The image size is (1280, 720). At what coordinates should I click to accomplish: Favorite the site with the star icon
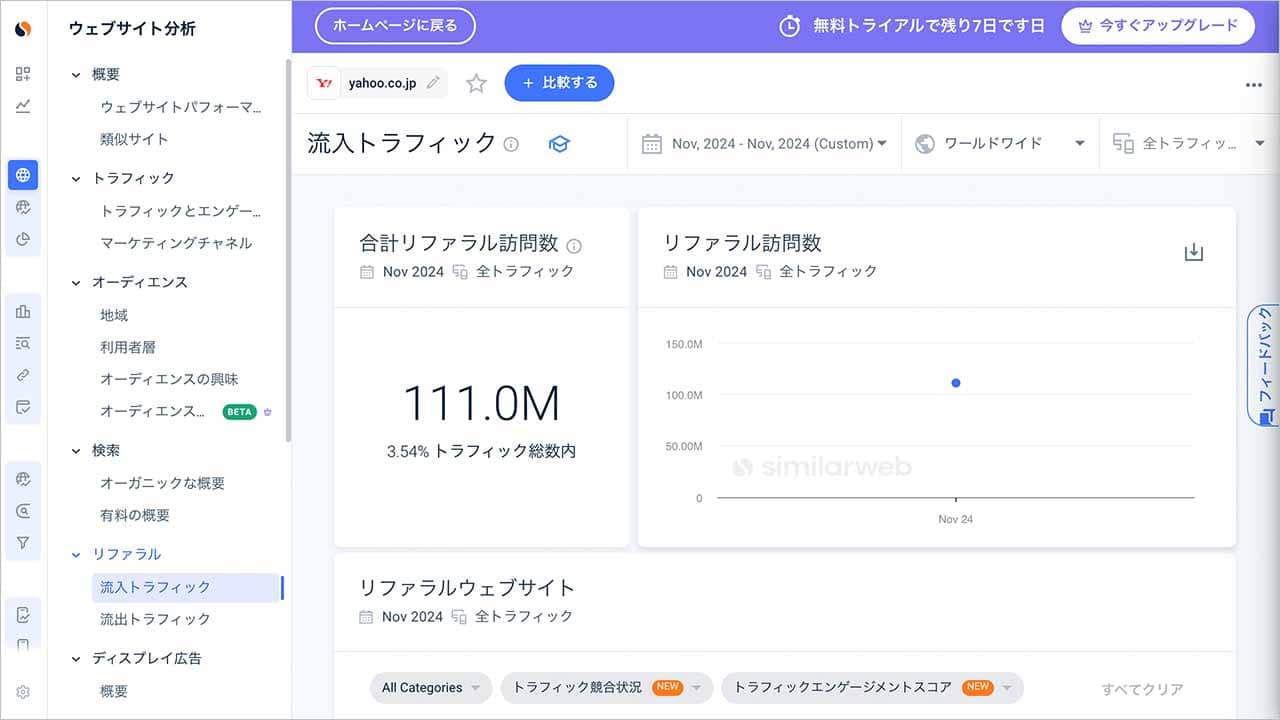tap(476, 83)
